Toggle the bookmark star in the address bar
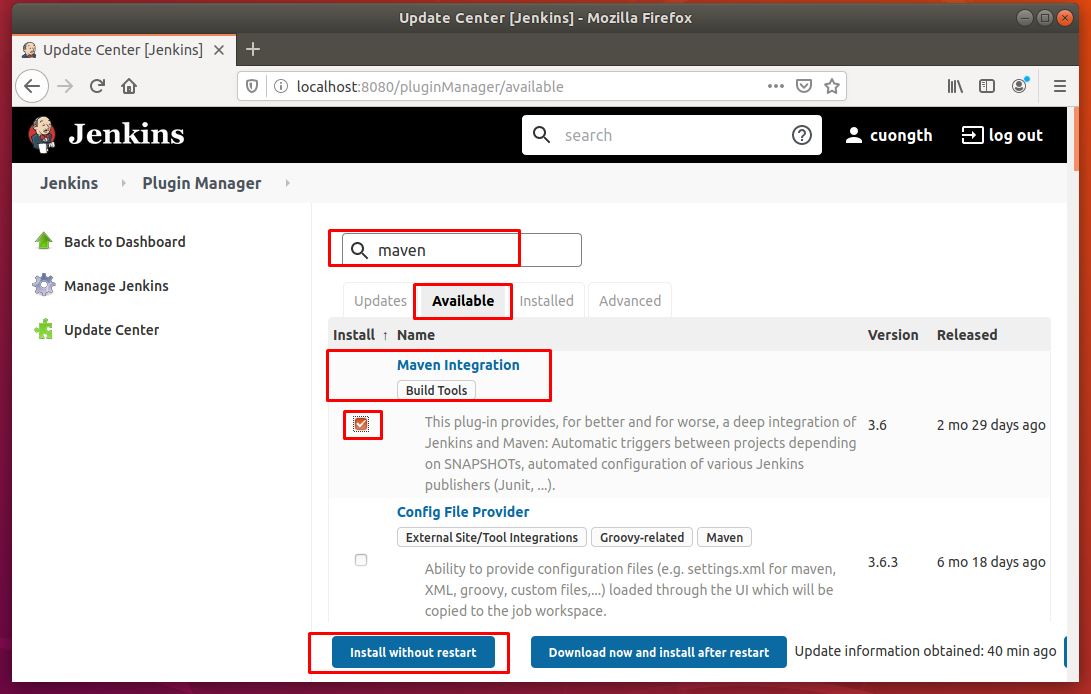Image resolution: width=1091 pixels, height=694 pixels. click(833, 86)
